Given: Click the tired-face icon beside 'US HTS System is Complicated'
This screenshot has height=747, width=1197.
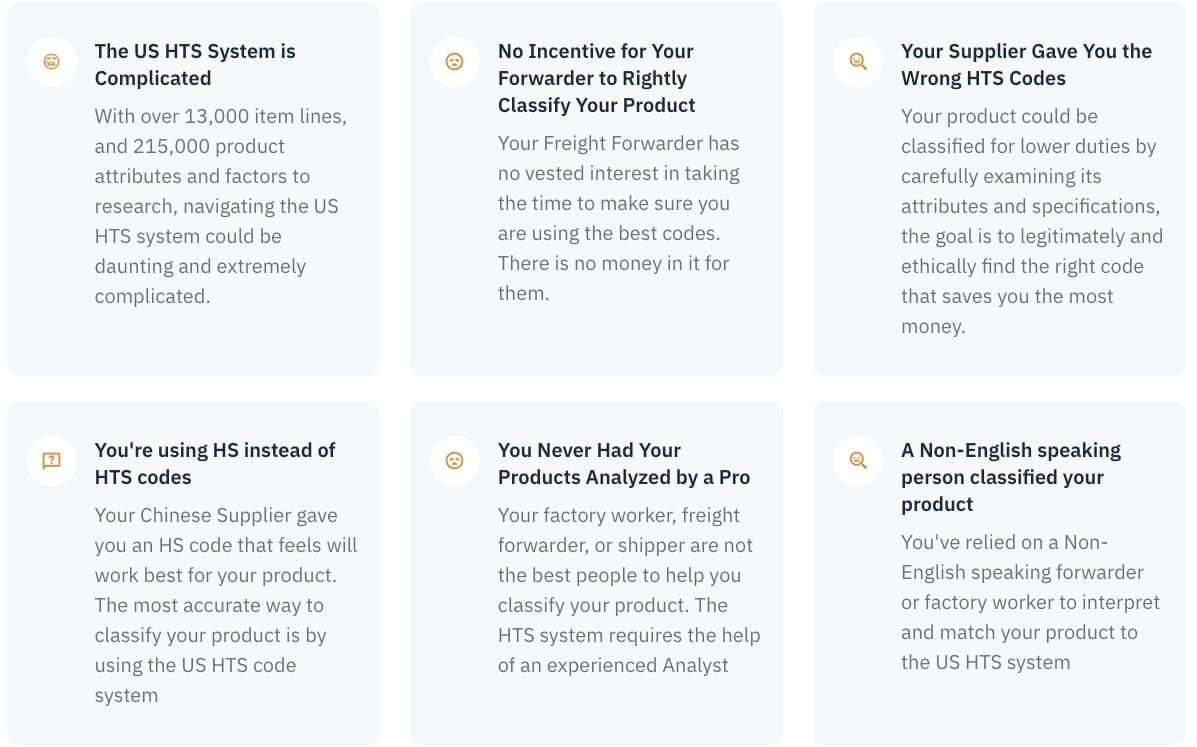Looking at the screenshot, I should 51,61.
